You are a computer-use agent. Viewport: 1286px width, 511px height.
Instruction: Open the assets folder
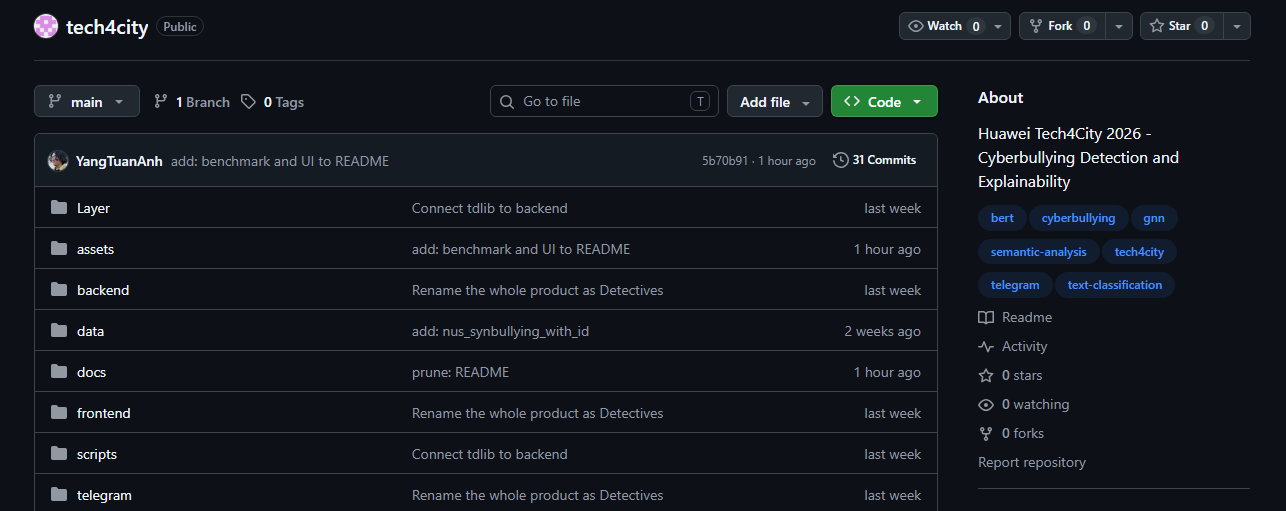tap(96, 249)
